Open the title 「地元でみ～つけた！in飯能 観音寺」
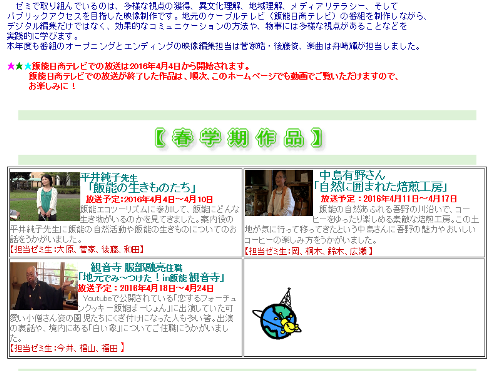500x371 pixels. pyautogui.click(x=152, y=277)
